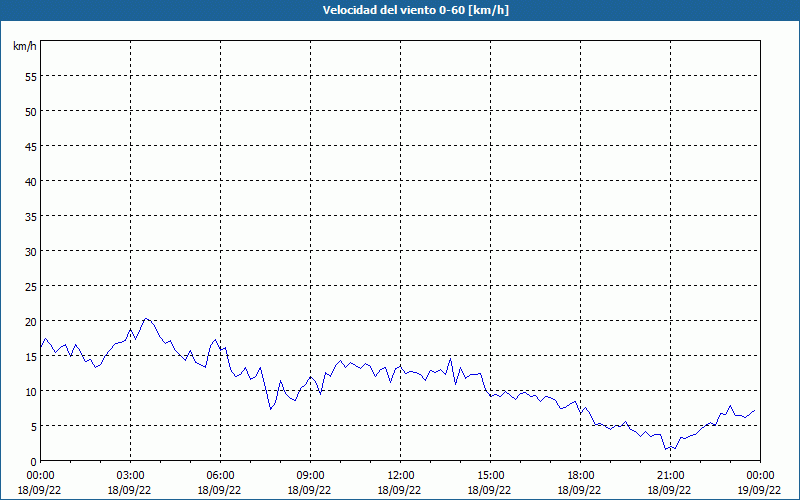Click the 20 value on the y-axis
800x500 pixels.
coord(30,321)
